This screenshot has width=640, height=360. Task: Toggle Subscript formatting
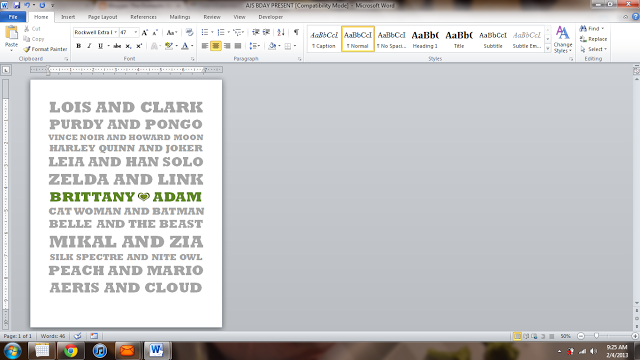128,46
